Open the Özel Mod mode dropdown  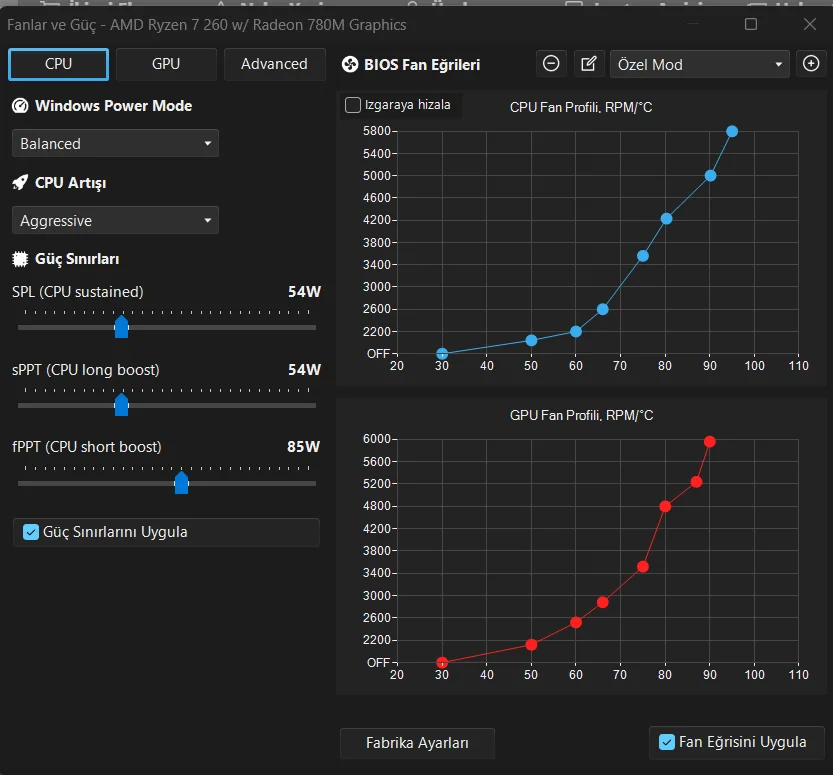[700, 64]
